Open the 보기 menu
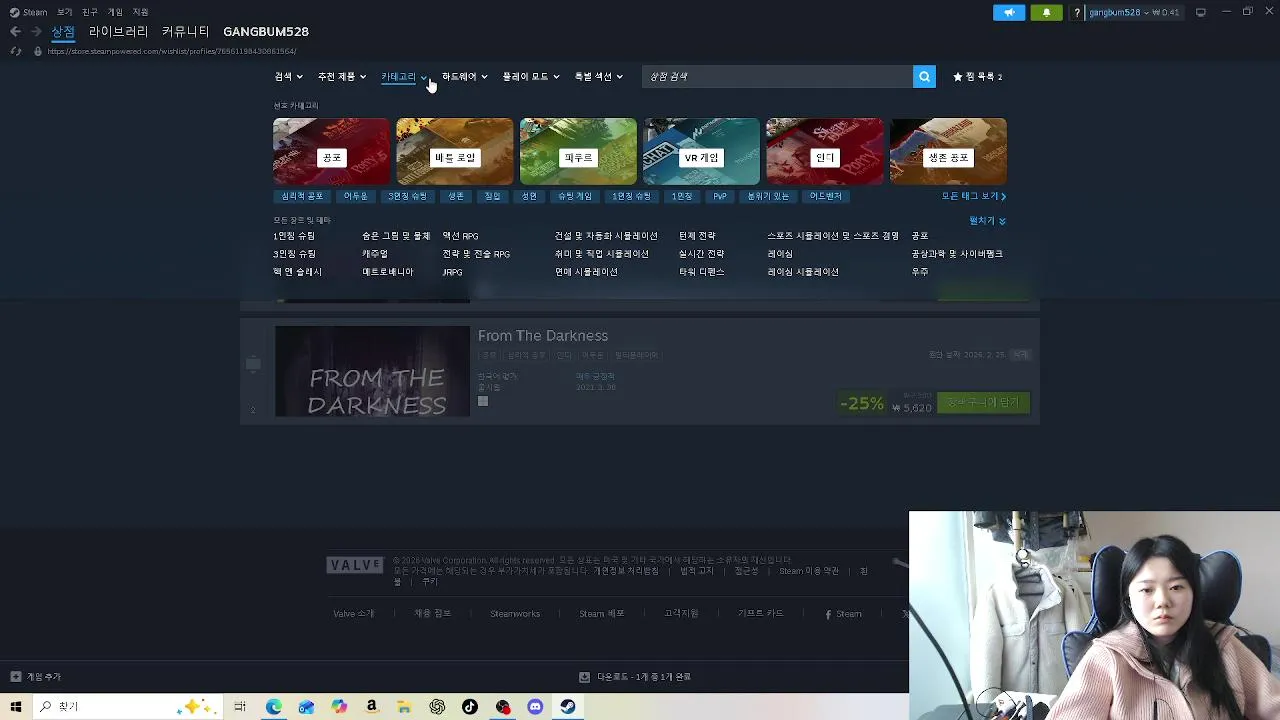1280x720 pixels. pos(64,12)
